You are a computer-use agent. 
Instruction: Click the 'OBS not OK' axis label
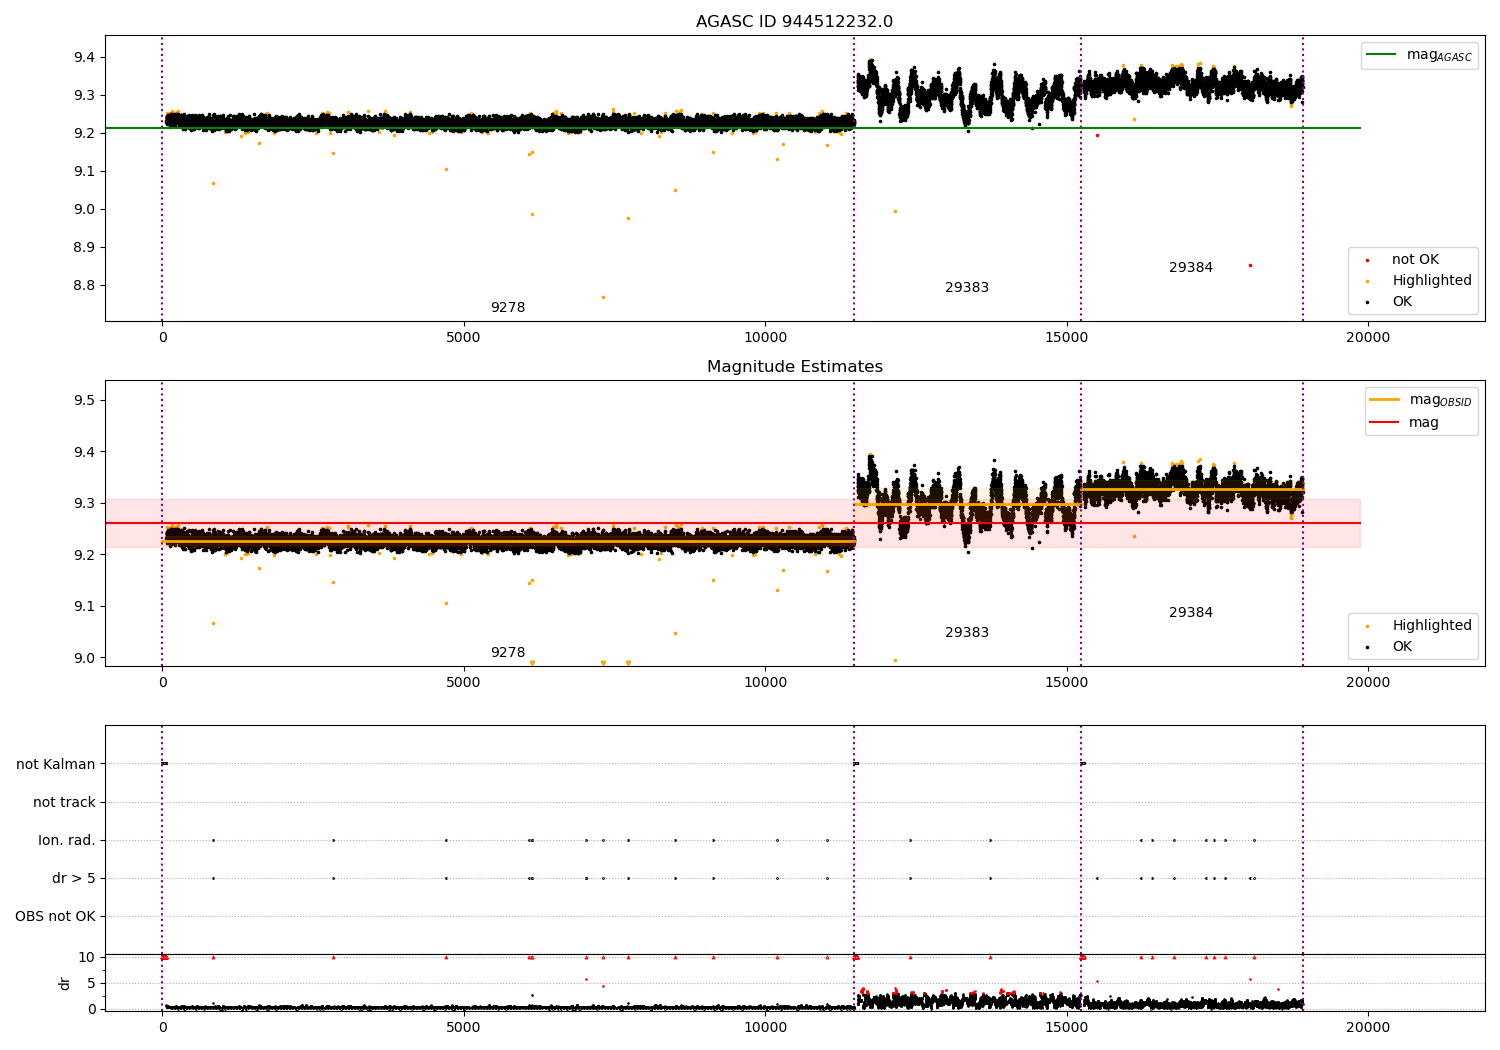click(55, 917)
